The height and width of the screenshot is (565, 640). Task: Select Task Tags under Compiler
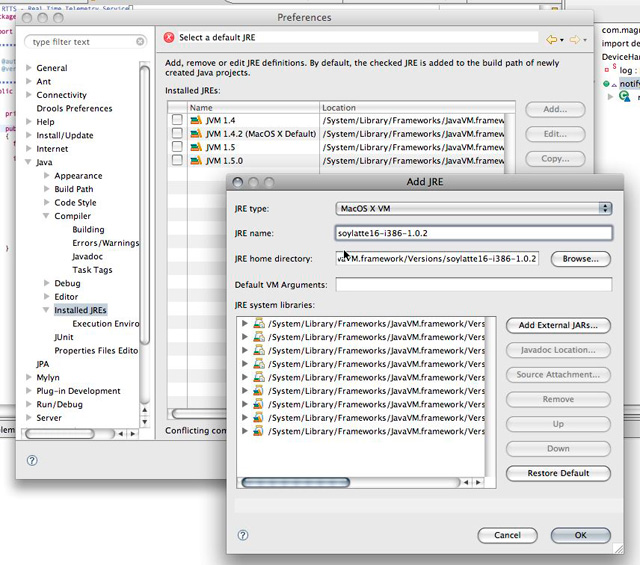pyautogui.click(x=92, y=270)
